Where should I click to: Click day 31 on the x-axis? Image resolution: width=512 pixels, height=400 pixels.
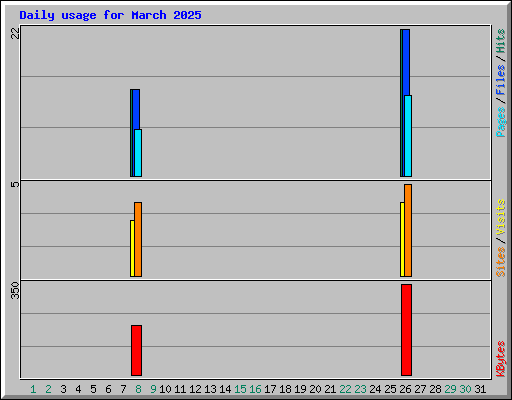pos(480,389)
